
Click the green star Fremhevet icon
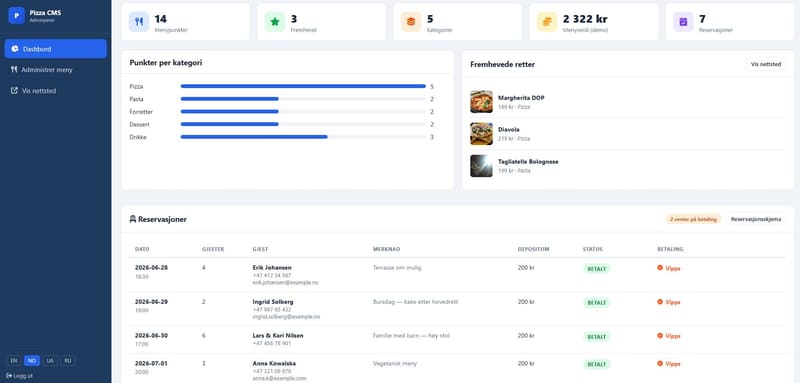pyautogui.click(x=275, y=22)
